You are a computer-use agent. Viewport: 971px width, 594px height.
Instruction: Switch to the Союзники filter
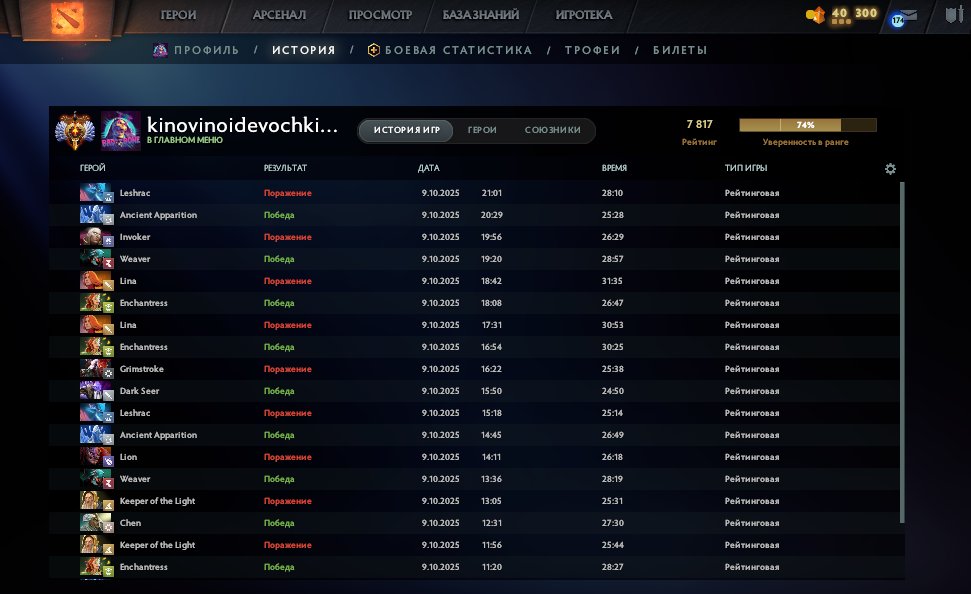552,131
